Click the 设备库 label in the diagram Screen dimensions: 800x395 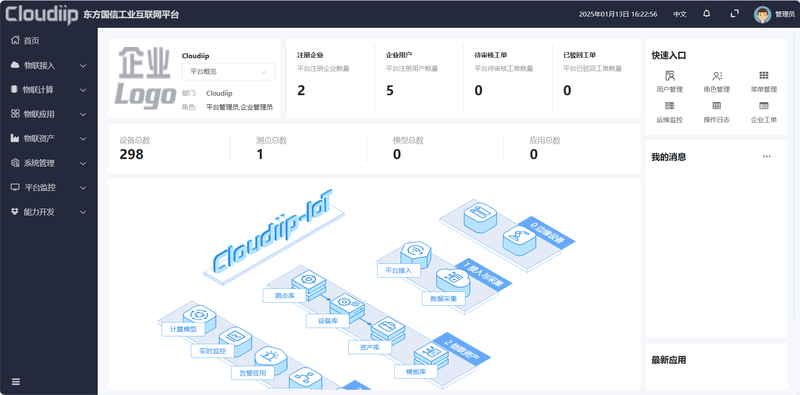tap(327, 320)
